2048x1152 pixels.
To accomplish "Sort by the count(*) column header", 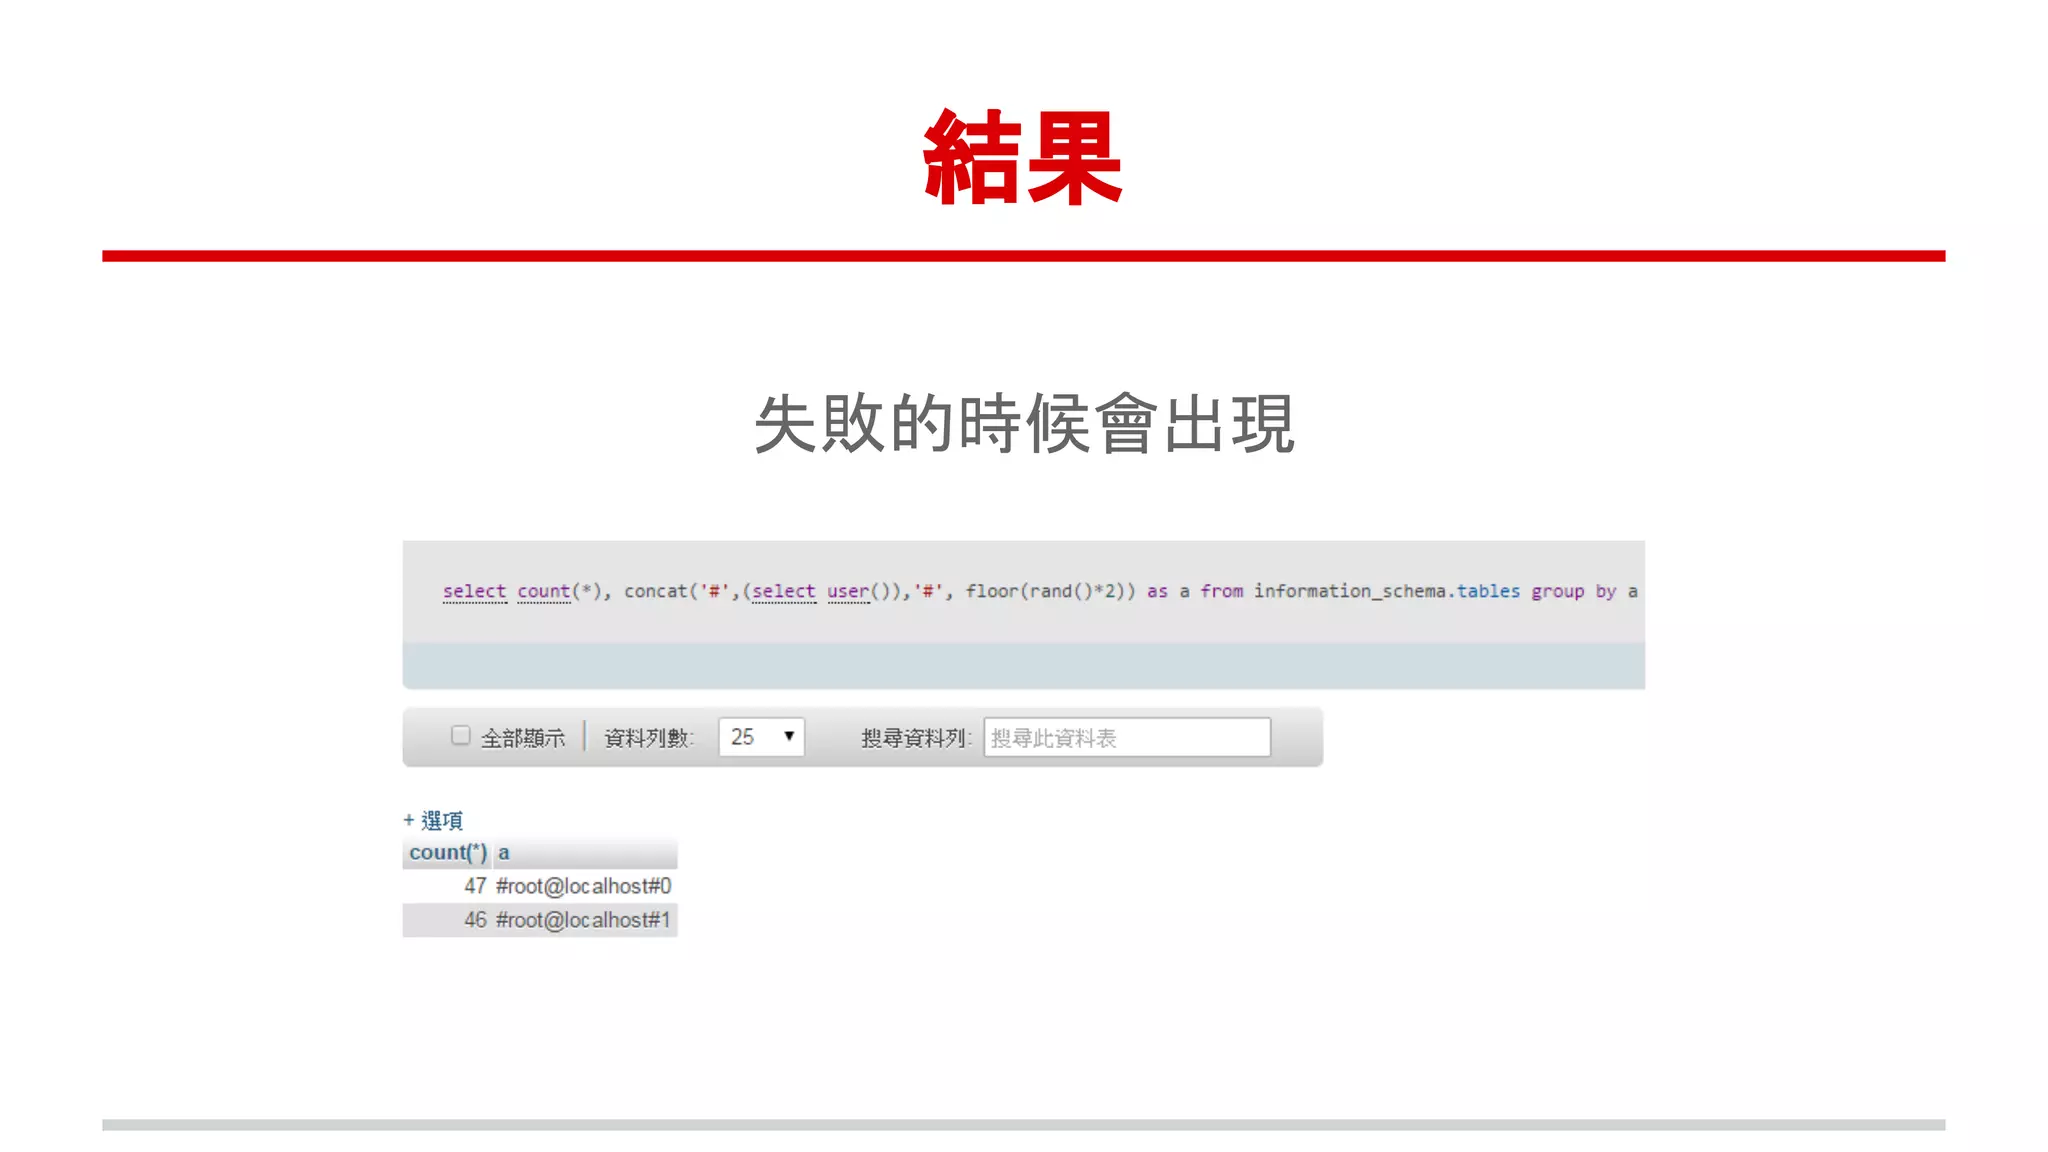I will pos(448,852).
